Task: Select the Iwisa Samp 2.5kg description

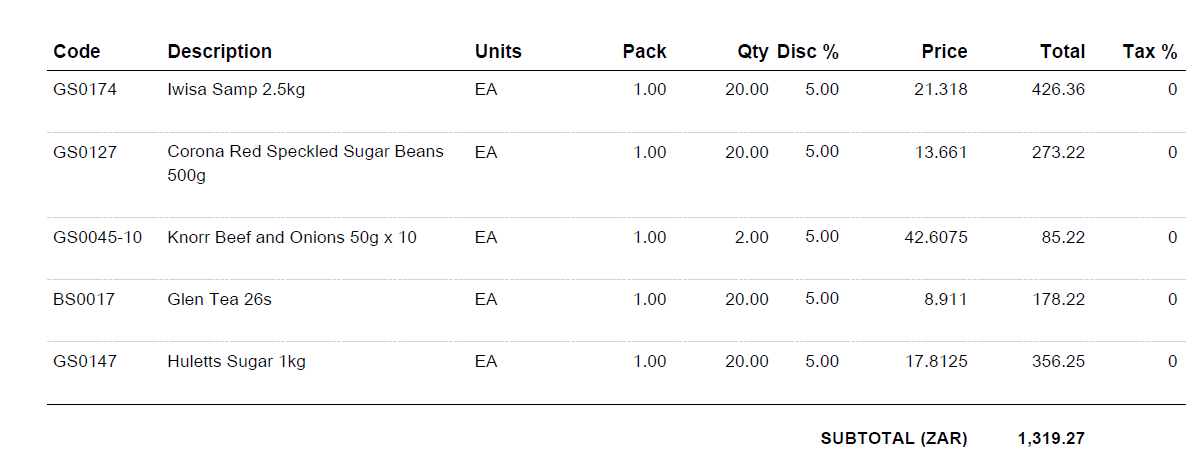Action: pyautogui.click(x=236, y=90)
